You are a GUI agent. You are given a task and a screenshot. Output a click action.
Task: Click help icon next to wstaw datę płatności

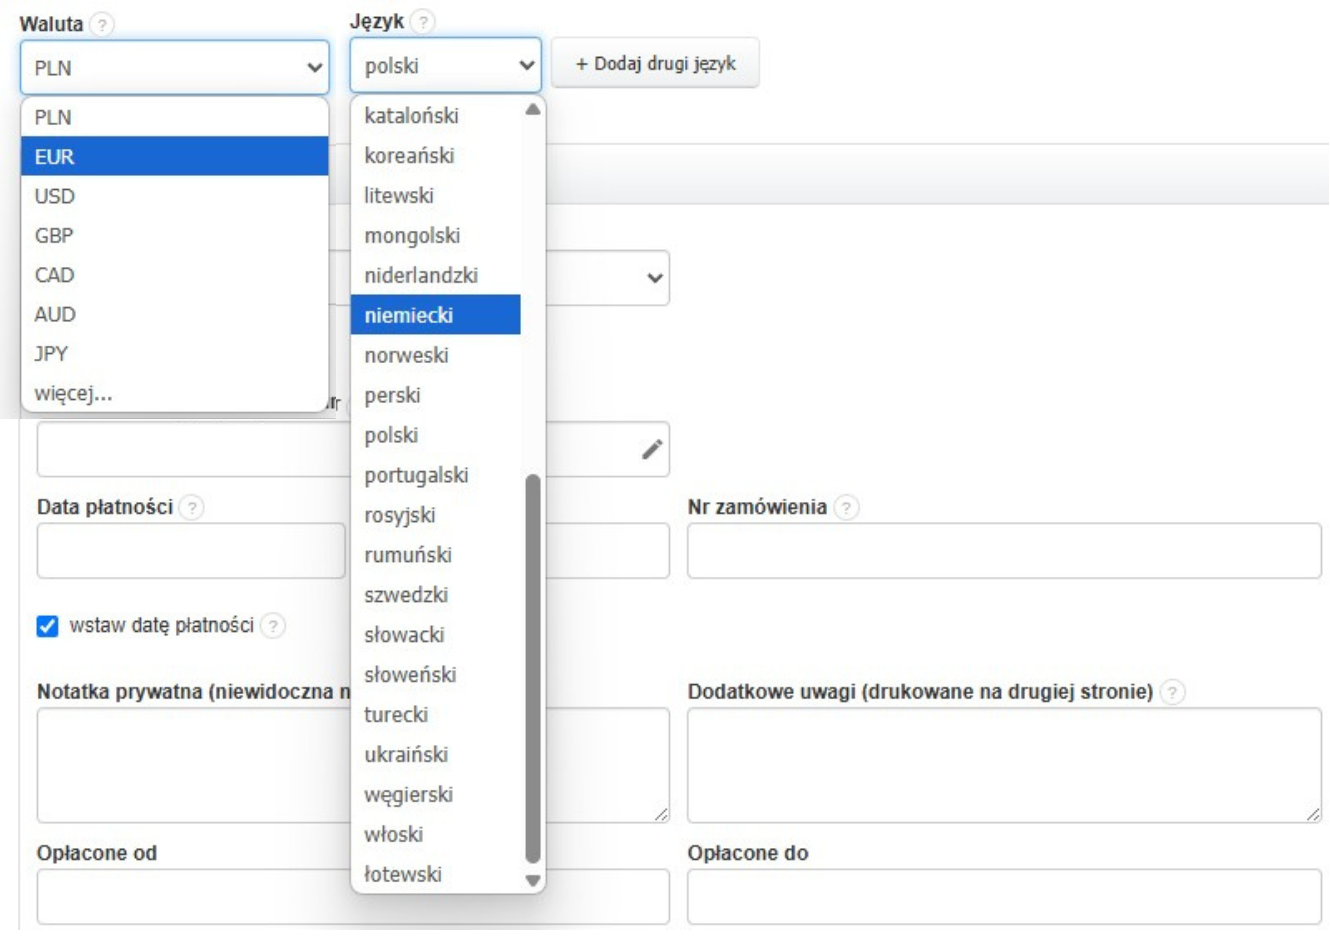pos(273,626)
